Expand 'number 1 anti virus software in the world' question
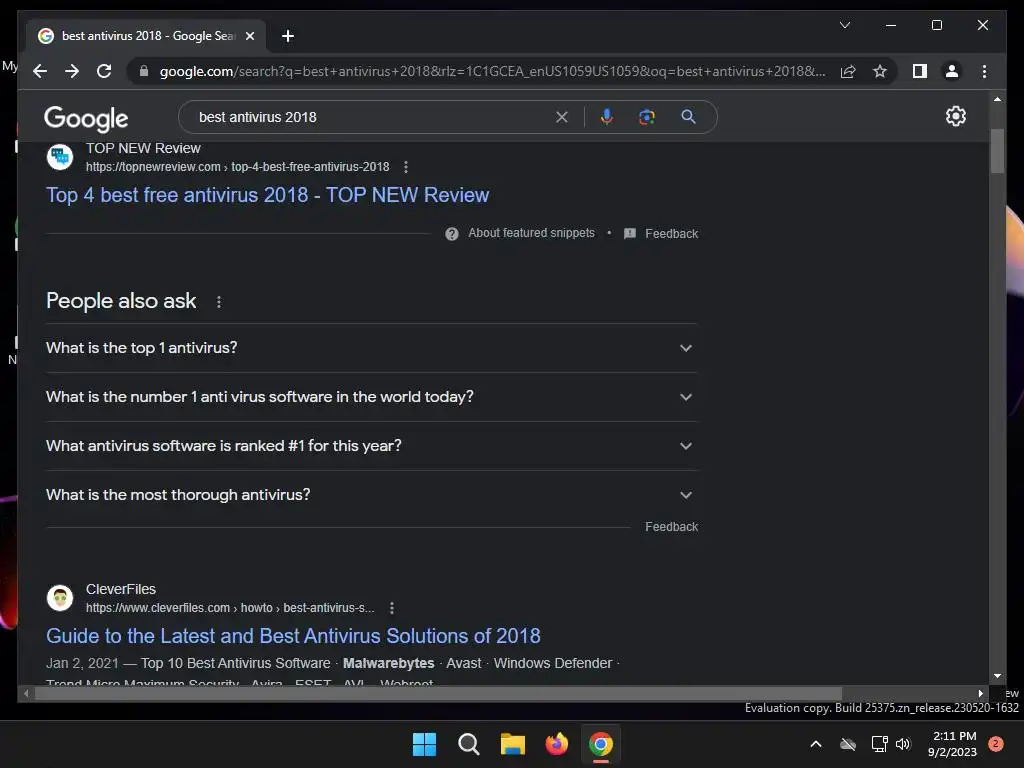Screen dimensions: 1024x768 371,397
